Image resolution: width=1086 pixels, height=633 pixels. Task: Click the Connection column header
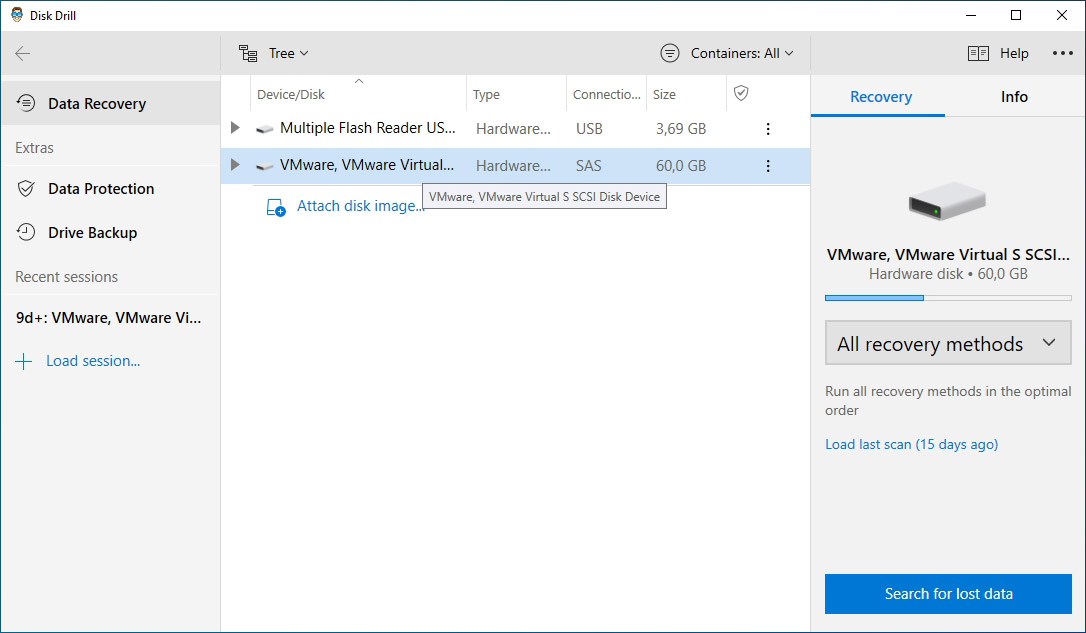(607, 94)
